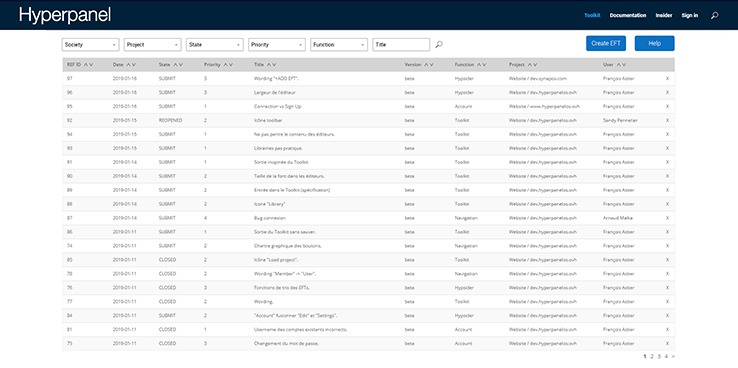Sort Priority column ascending
738x368 pixels.
(225, 64)
